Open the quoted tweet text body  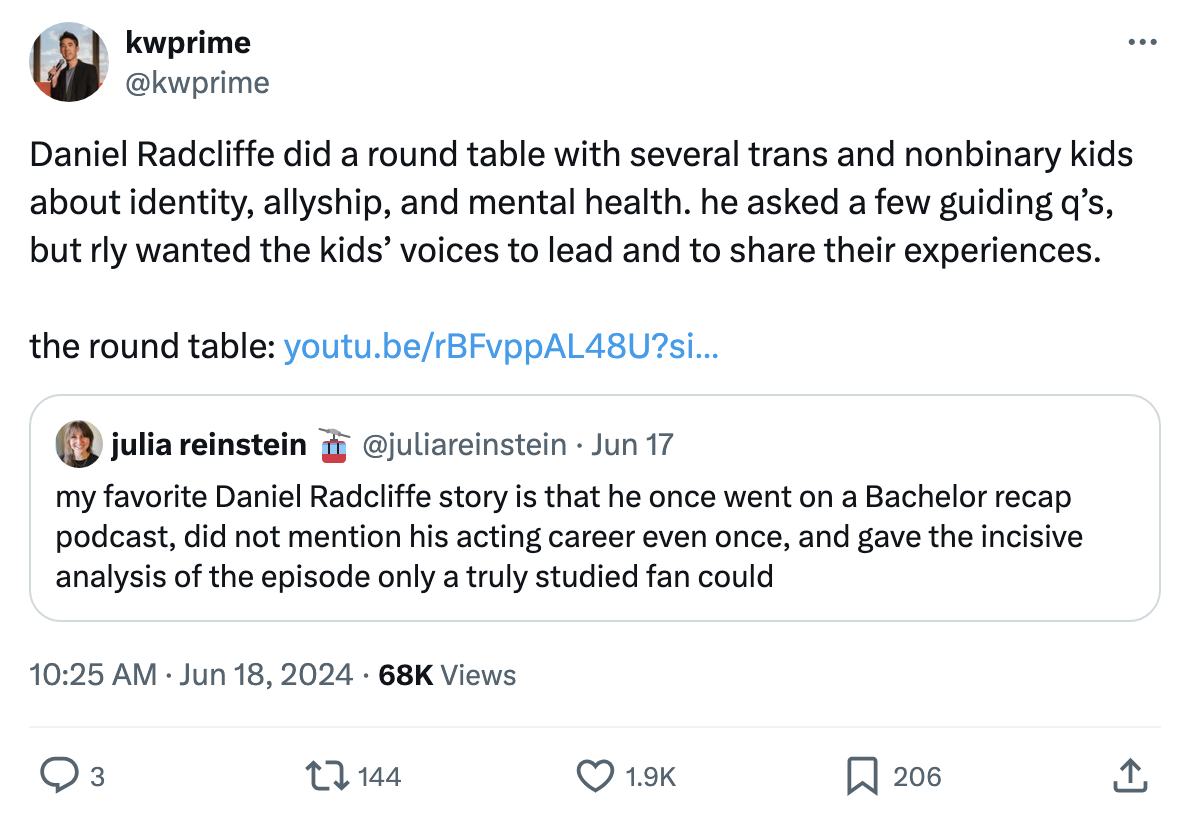pyautogui.click(x=569, y=536)
